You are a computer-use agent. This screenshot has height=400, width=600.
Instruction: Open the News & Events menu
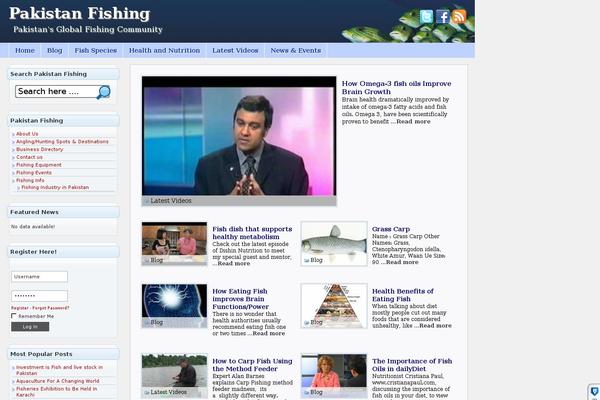[x=296, y=51]
